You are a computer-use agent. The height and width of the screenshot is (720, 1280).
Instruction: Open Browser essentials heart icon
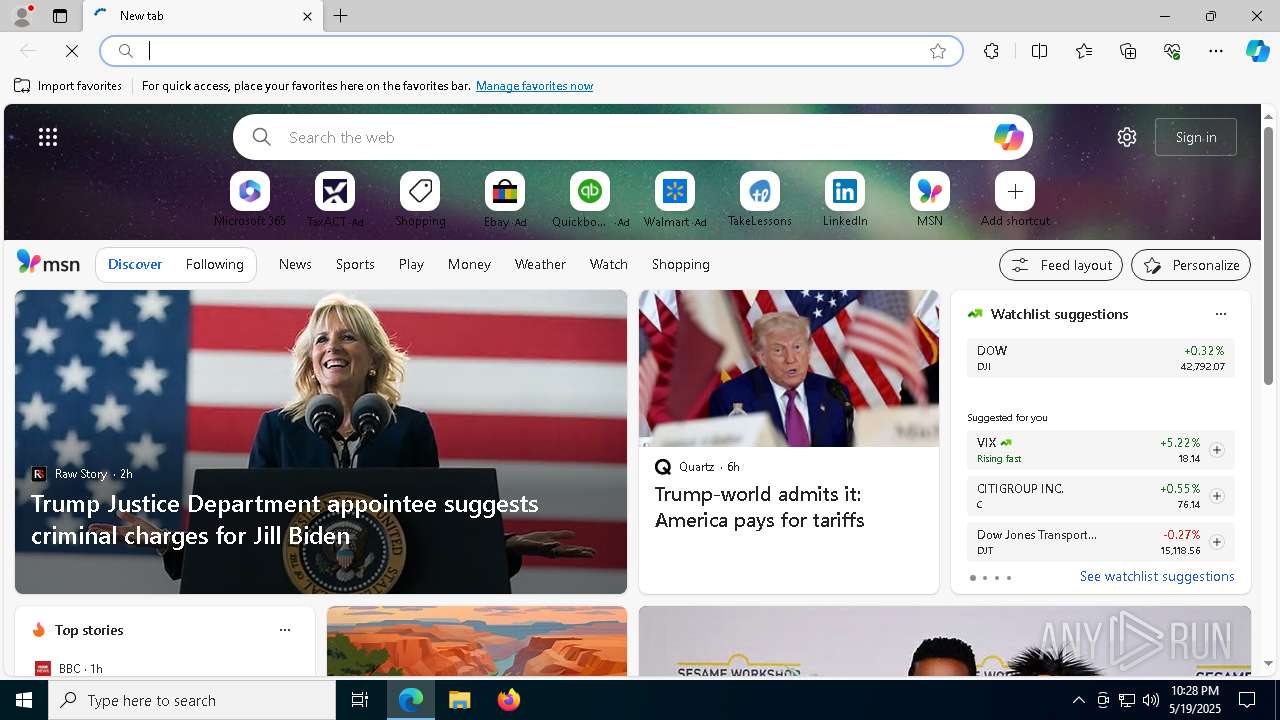1172,51
